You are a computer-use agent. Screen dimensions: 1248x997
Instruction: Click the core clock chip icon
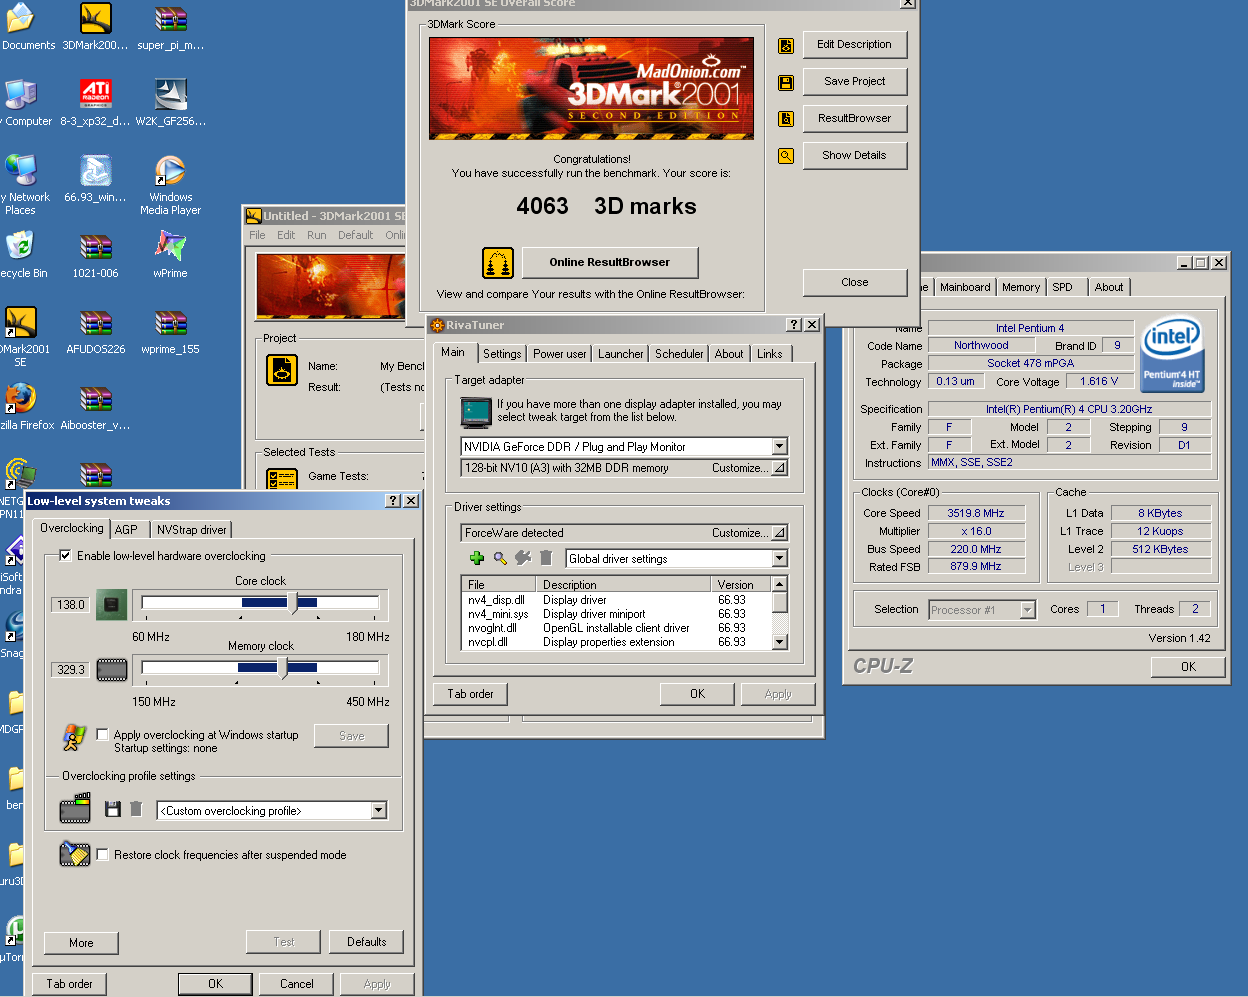pyautogui.click(x=112, y=605)
